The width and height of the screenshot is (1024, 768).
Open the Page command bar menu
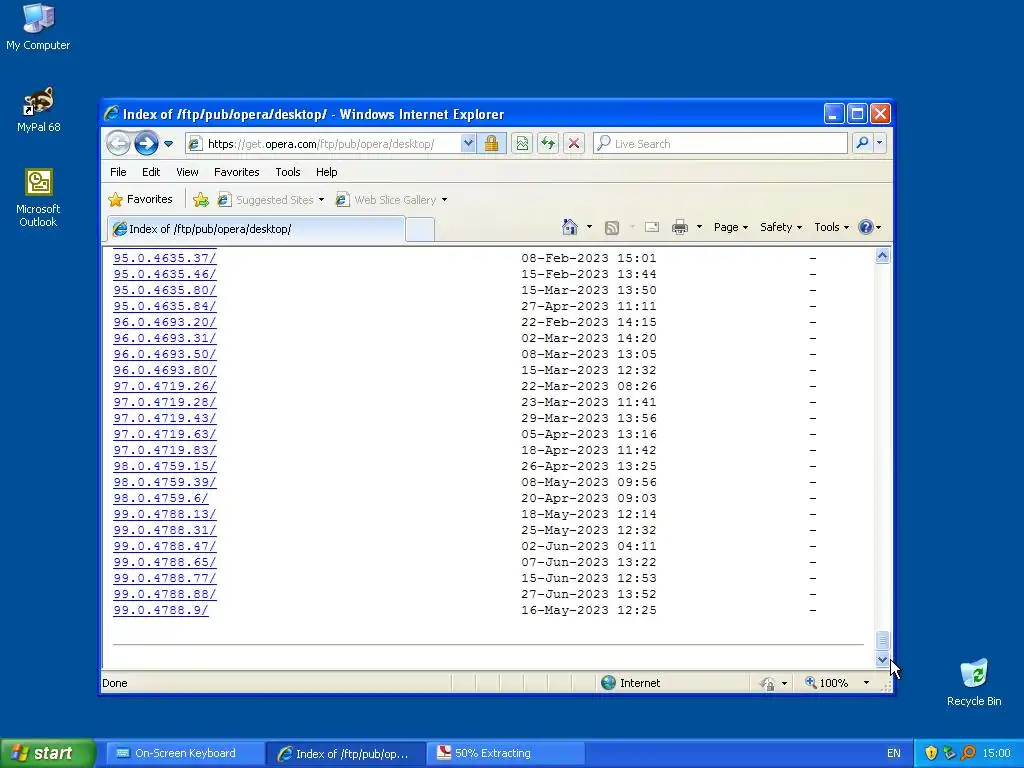pyautogui.click(x=730, y=227)
